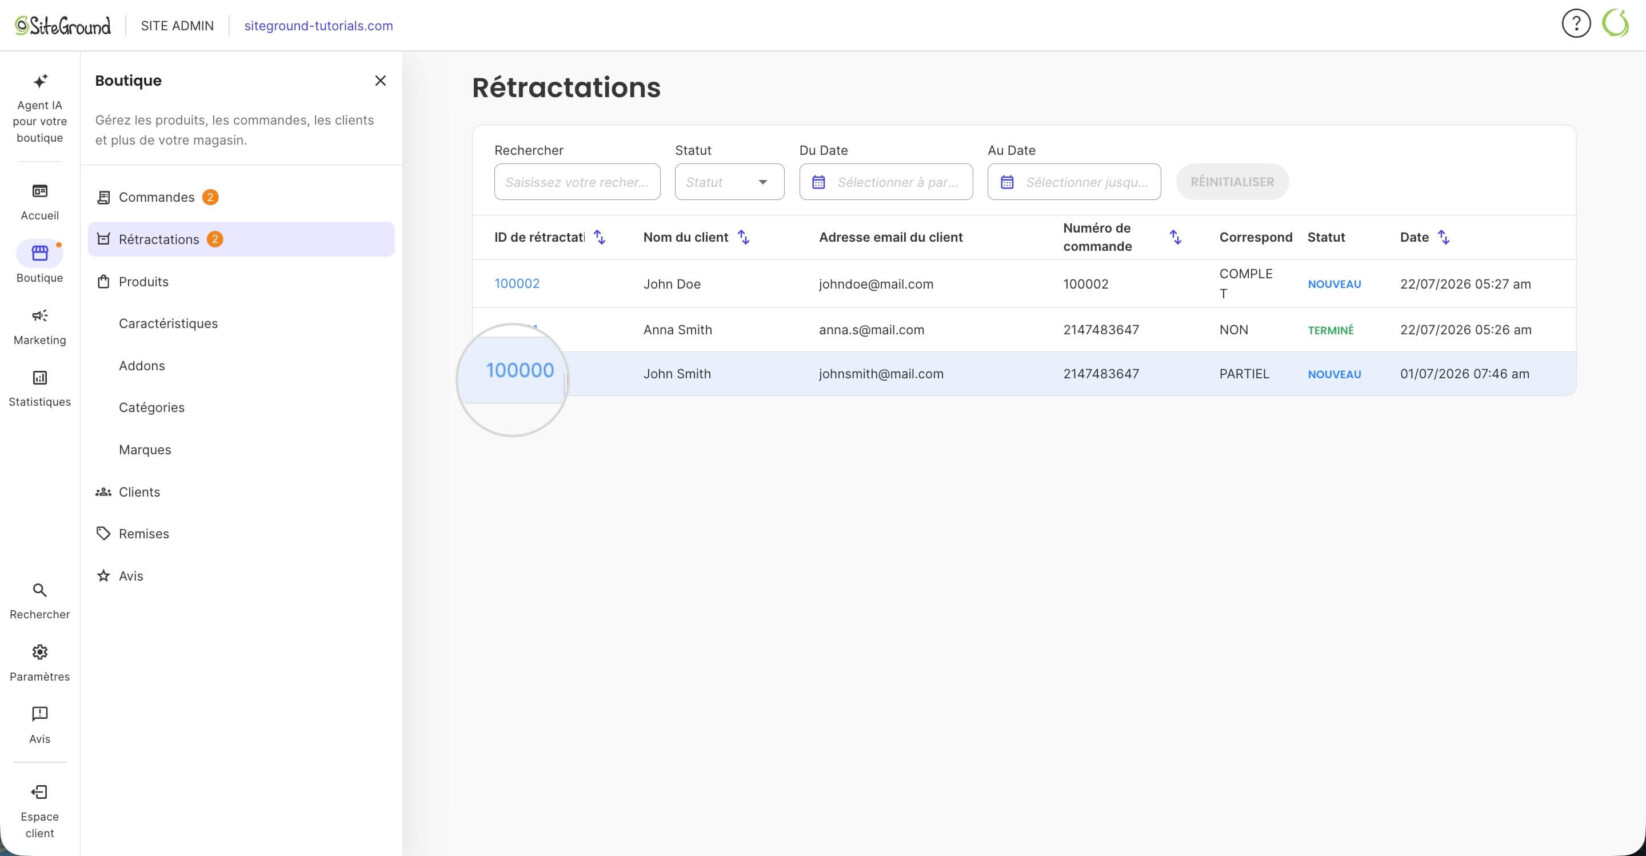Viewport: 1646px width, 856px height.
Task: Open the Marketing section icon
Action: (40, 316)
